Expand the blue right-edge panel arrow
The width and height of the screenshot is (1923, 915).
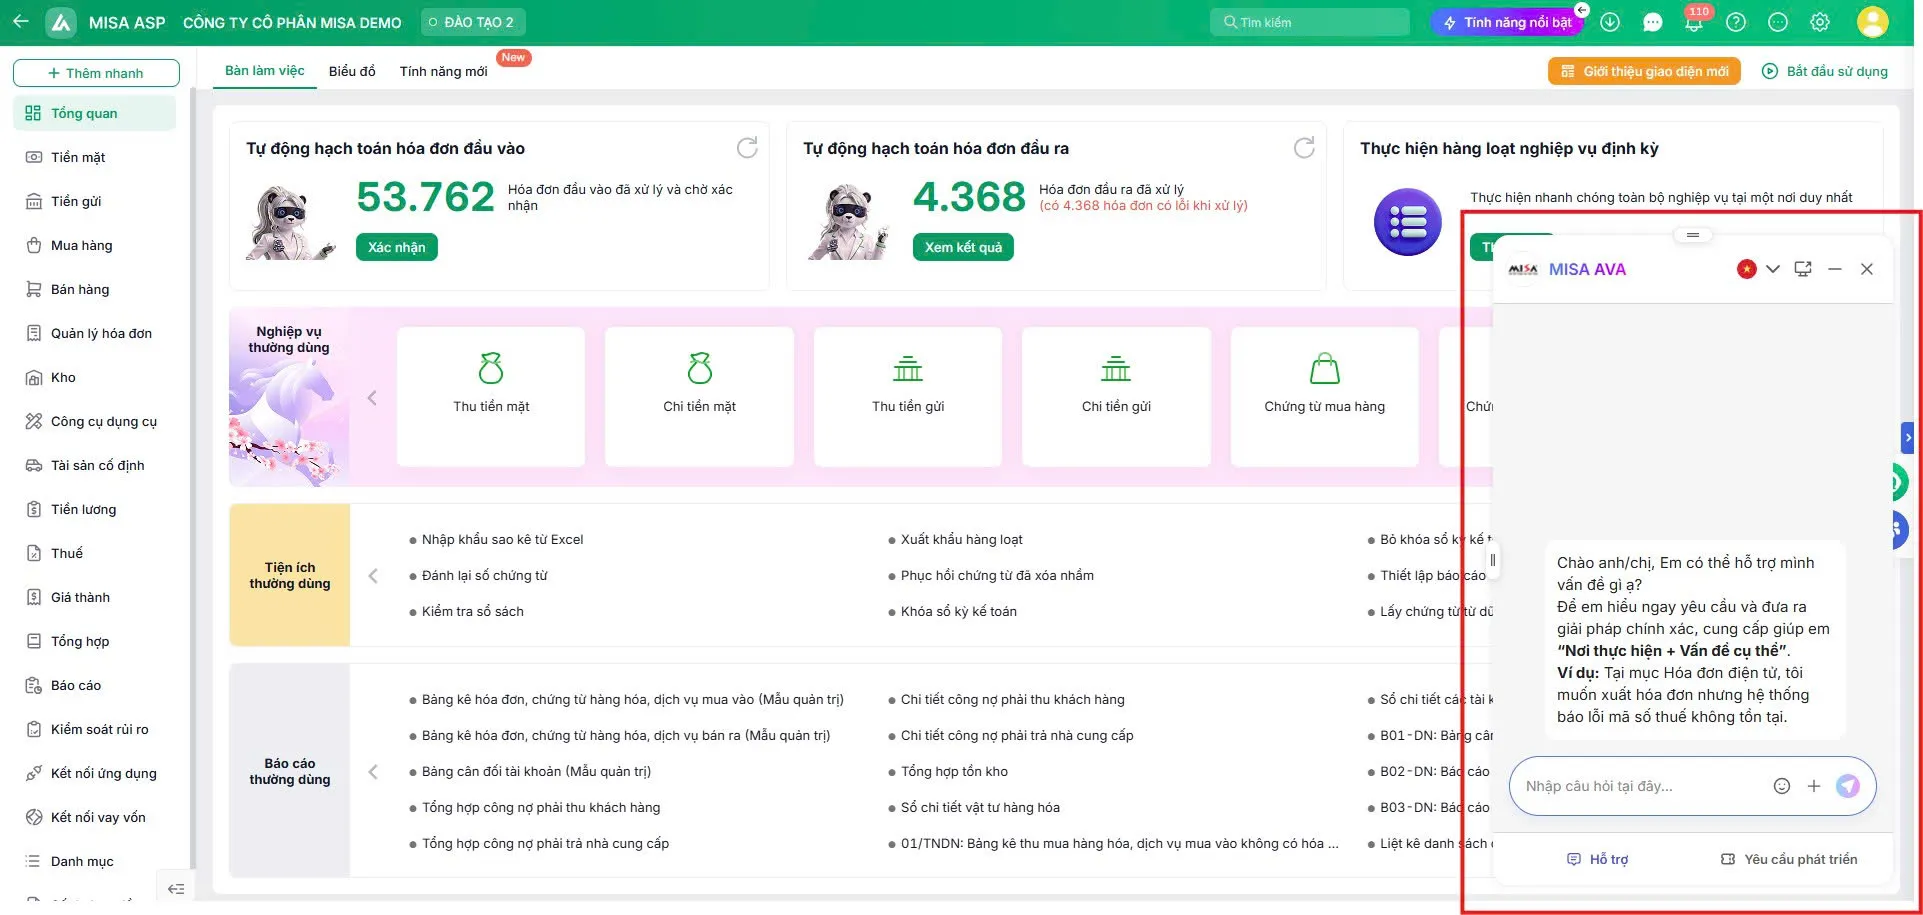pyautogui.click(x=1907, y=437)
